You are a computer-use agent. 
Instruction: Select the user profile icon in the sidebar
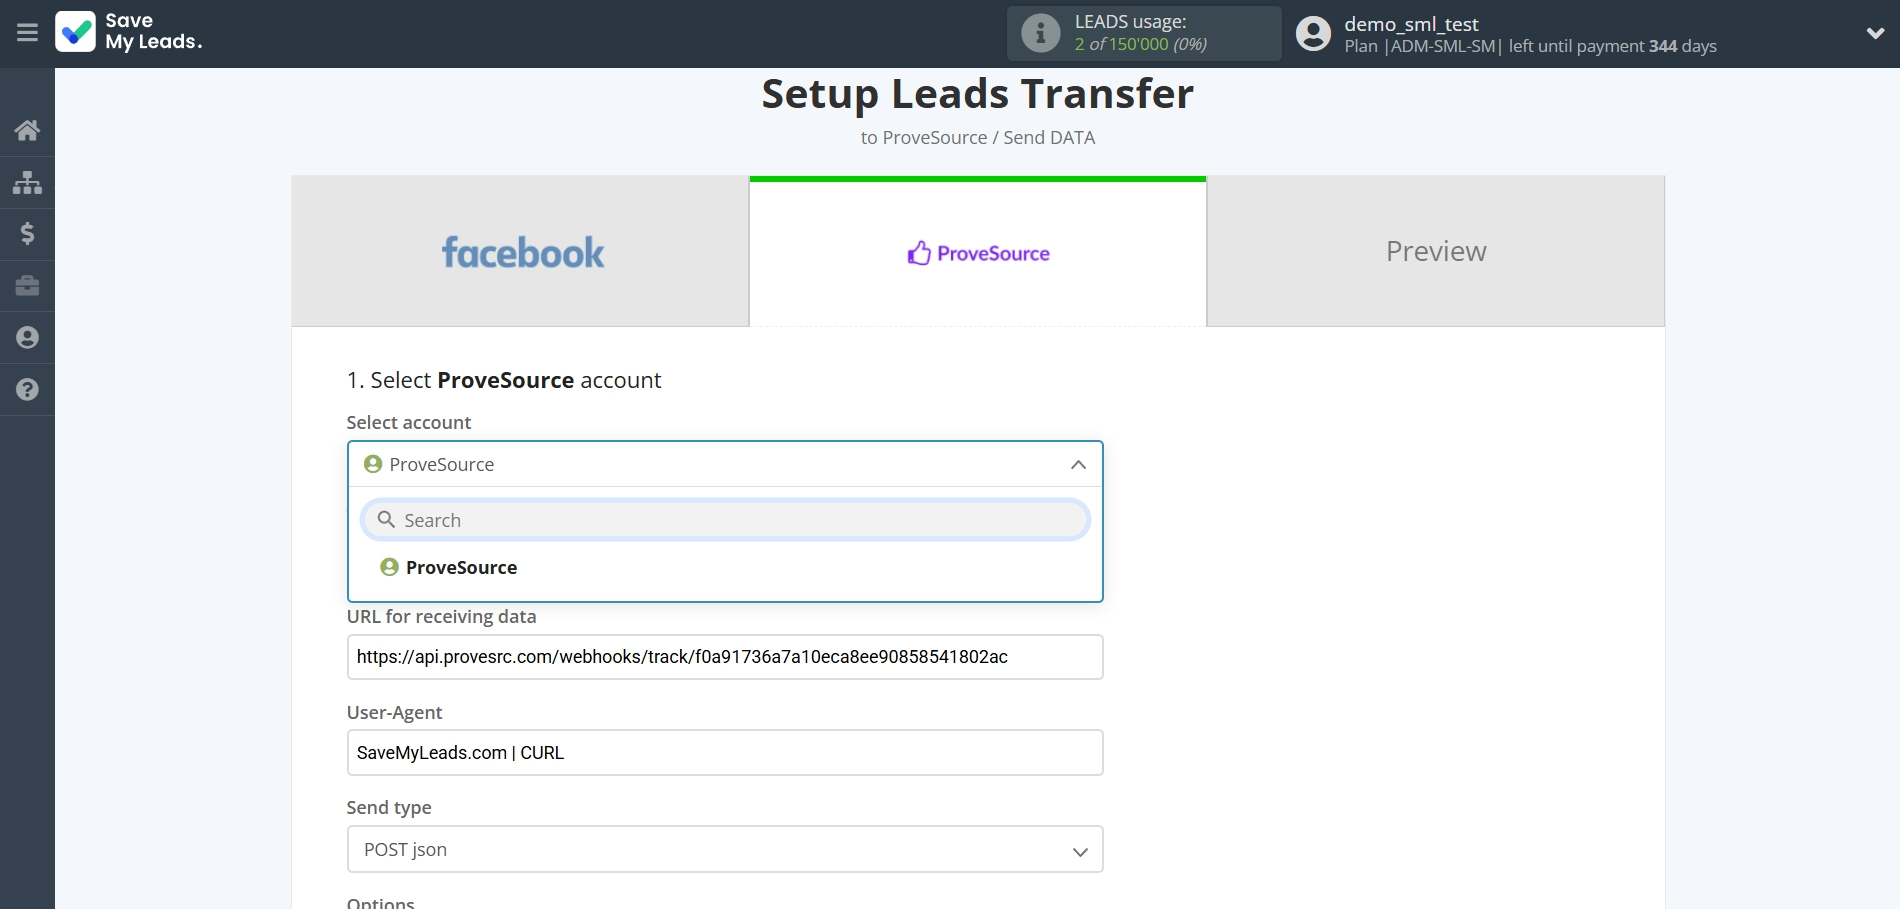(x=27, y=338)
